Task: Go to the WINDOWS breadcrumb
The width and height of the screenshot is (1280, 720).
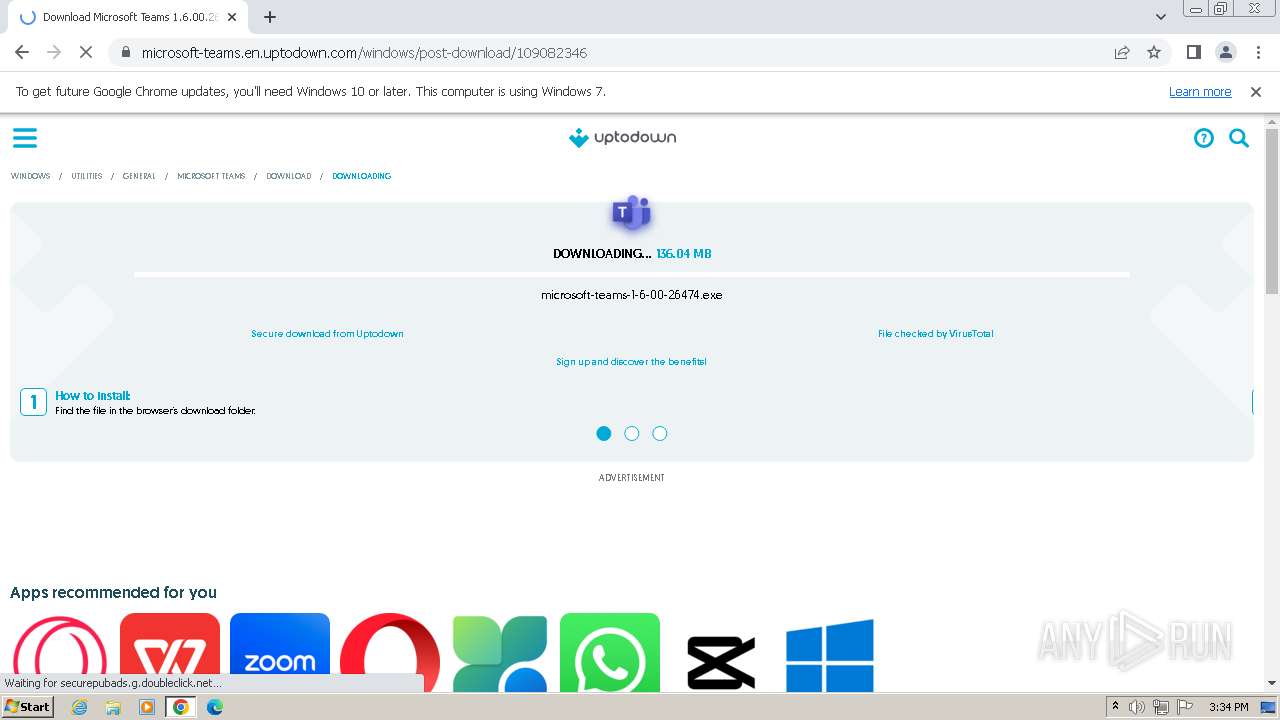Action: pyautogui.click(x=30, y=176)
